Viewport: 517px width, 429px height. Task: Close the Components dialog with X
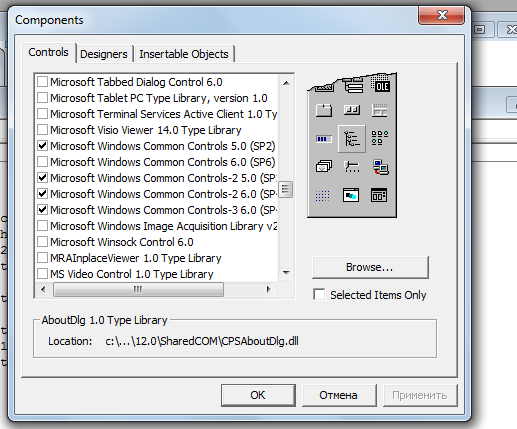coord(442,15)
